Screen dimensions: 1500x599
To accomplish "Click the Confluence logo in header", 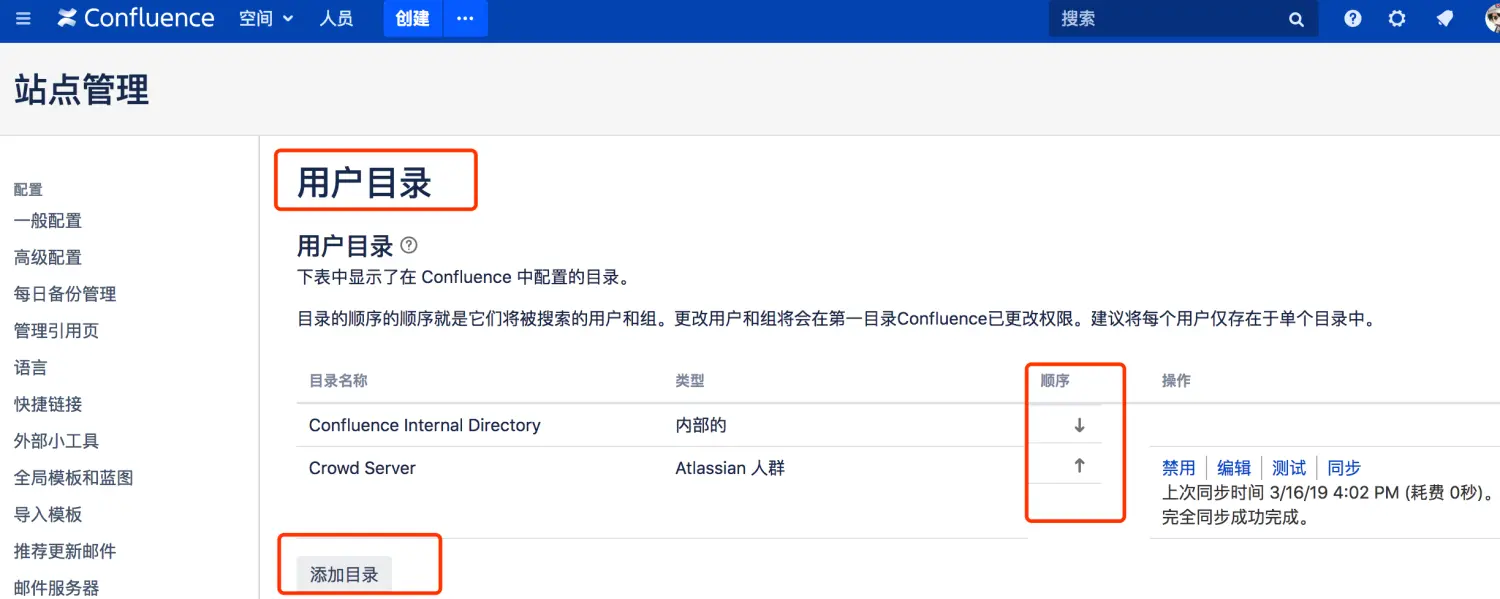I will [x=136, y=19].
